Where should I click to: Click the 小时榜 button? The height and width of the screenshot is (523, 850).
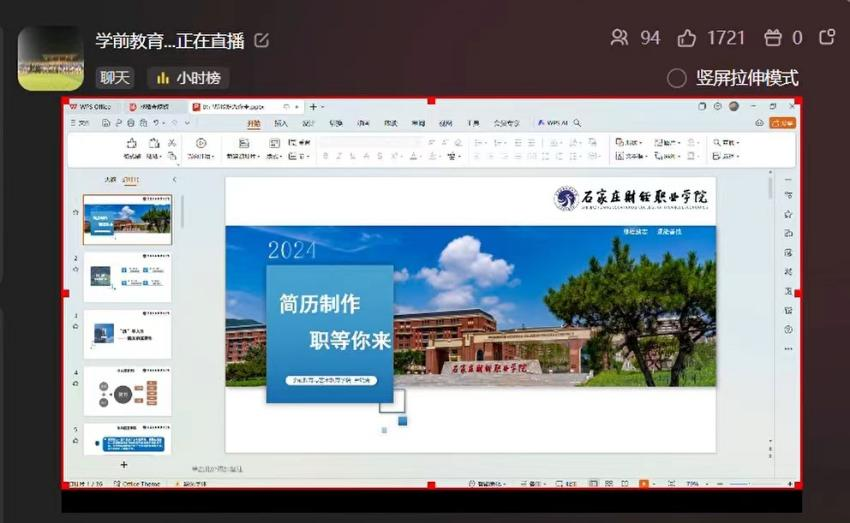(189, 77)
